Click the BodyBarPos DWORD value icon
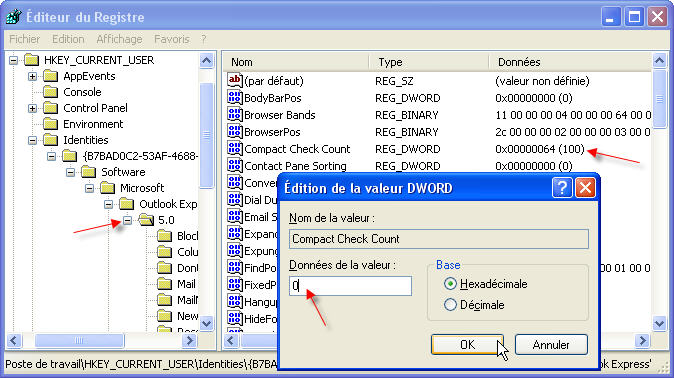The image size is (674, 378). (235, 97)
